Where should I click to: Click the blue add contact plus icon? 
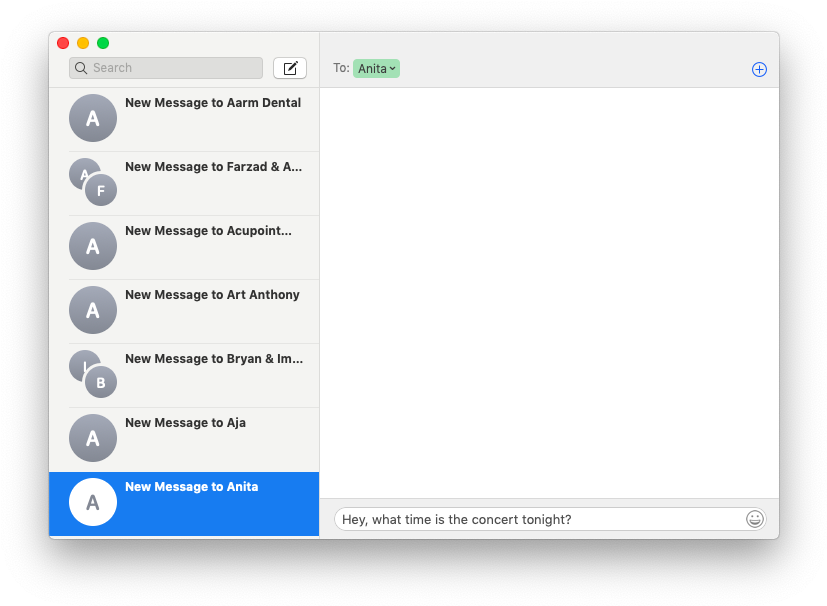(x=759, y=69)
